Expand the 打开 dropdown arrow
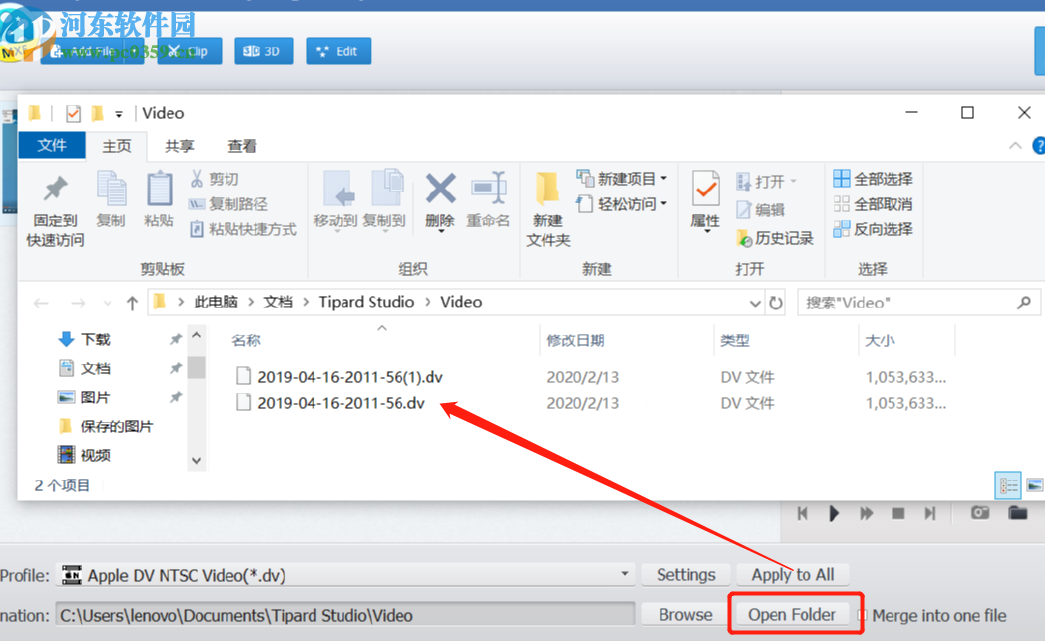This screenshot has width=1045, height=641. (x=795, y=181)
